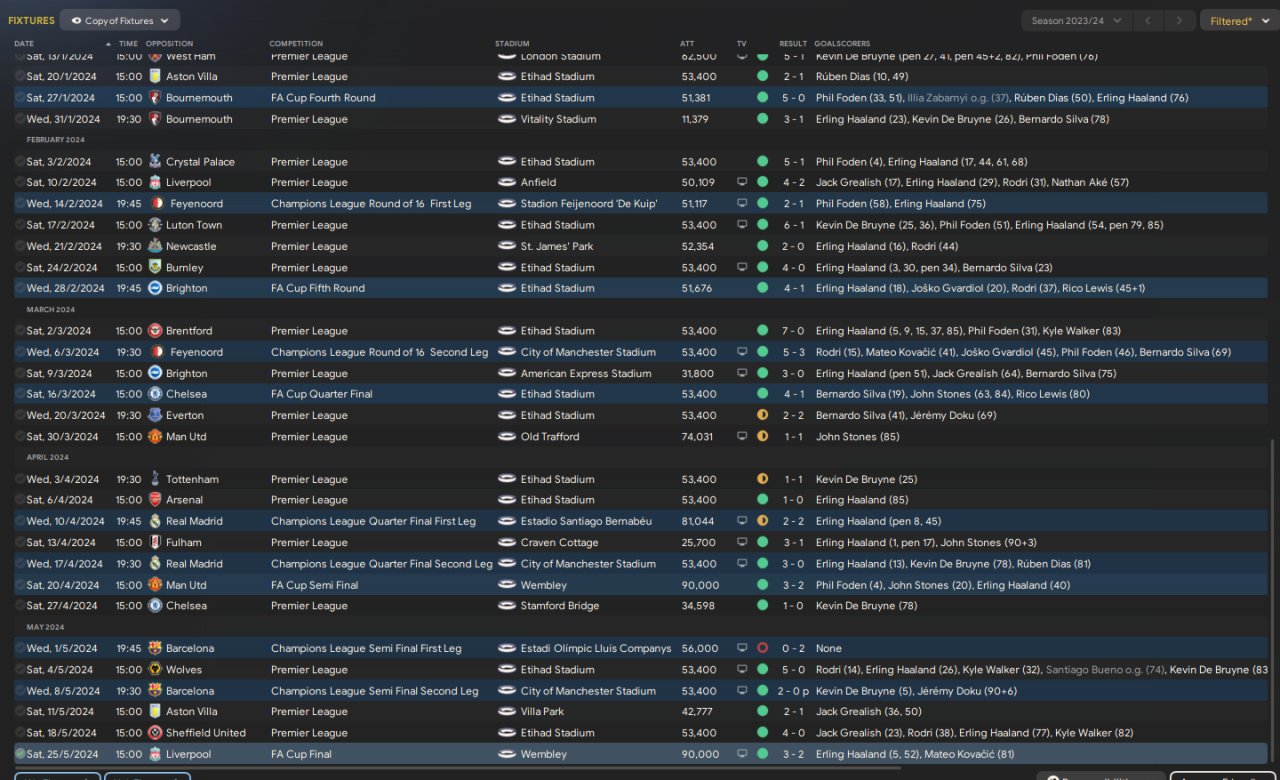Click 'Stamford Bridge' stadium name
Screen dimensions: 1280x780
pos(560,606)
